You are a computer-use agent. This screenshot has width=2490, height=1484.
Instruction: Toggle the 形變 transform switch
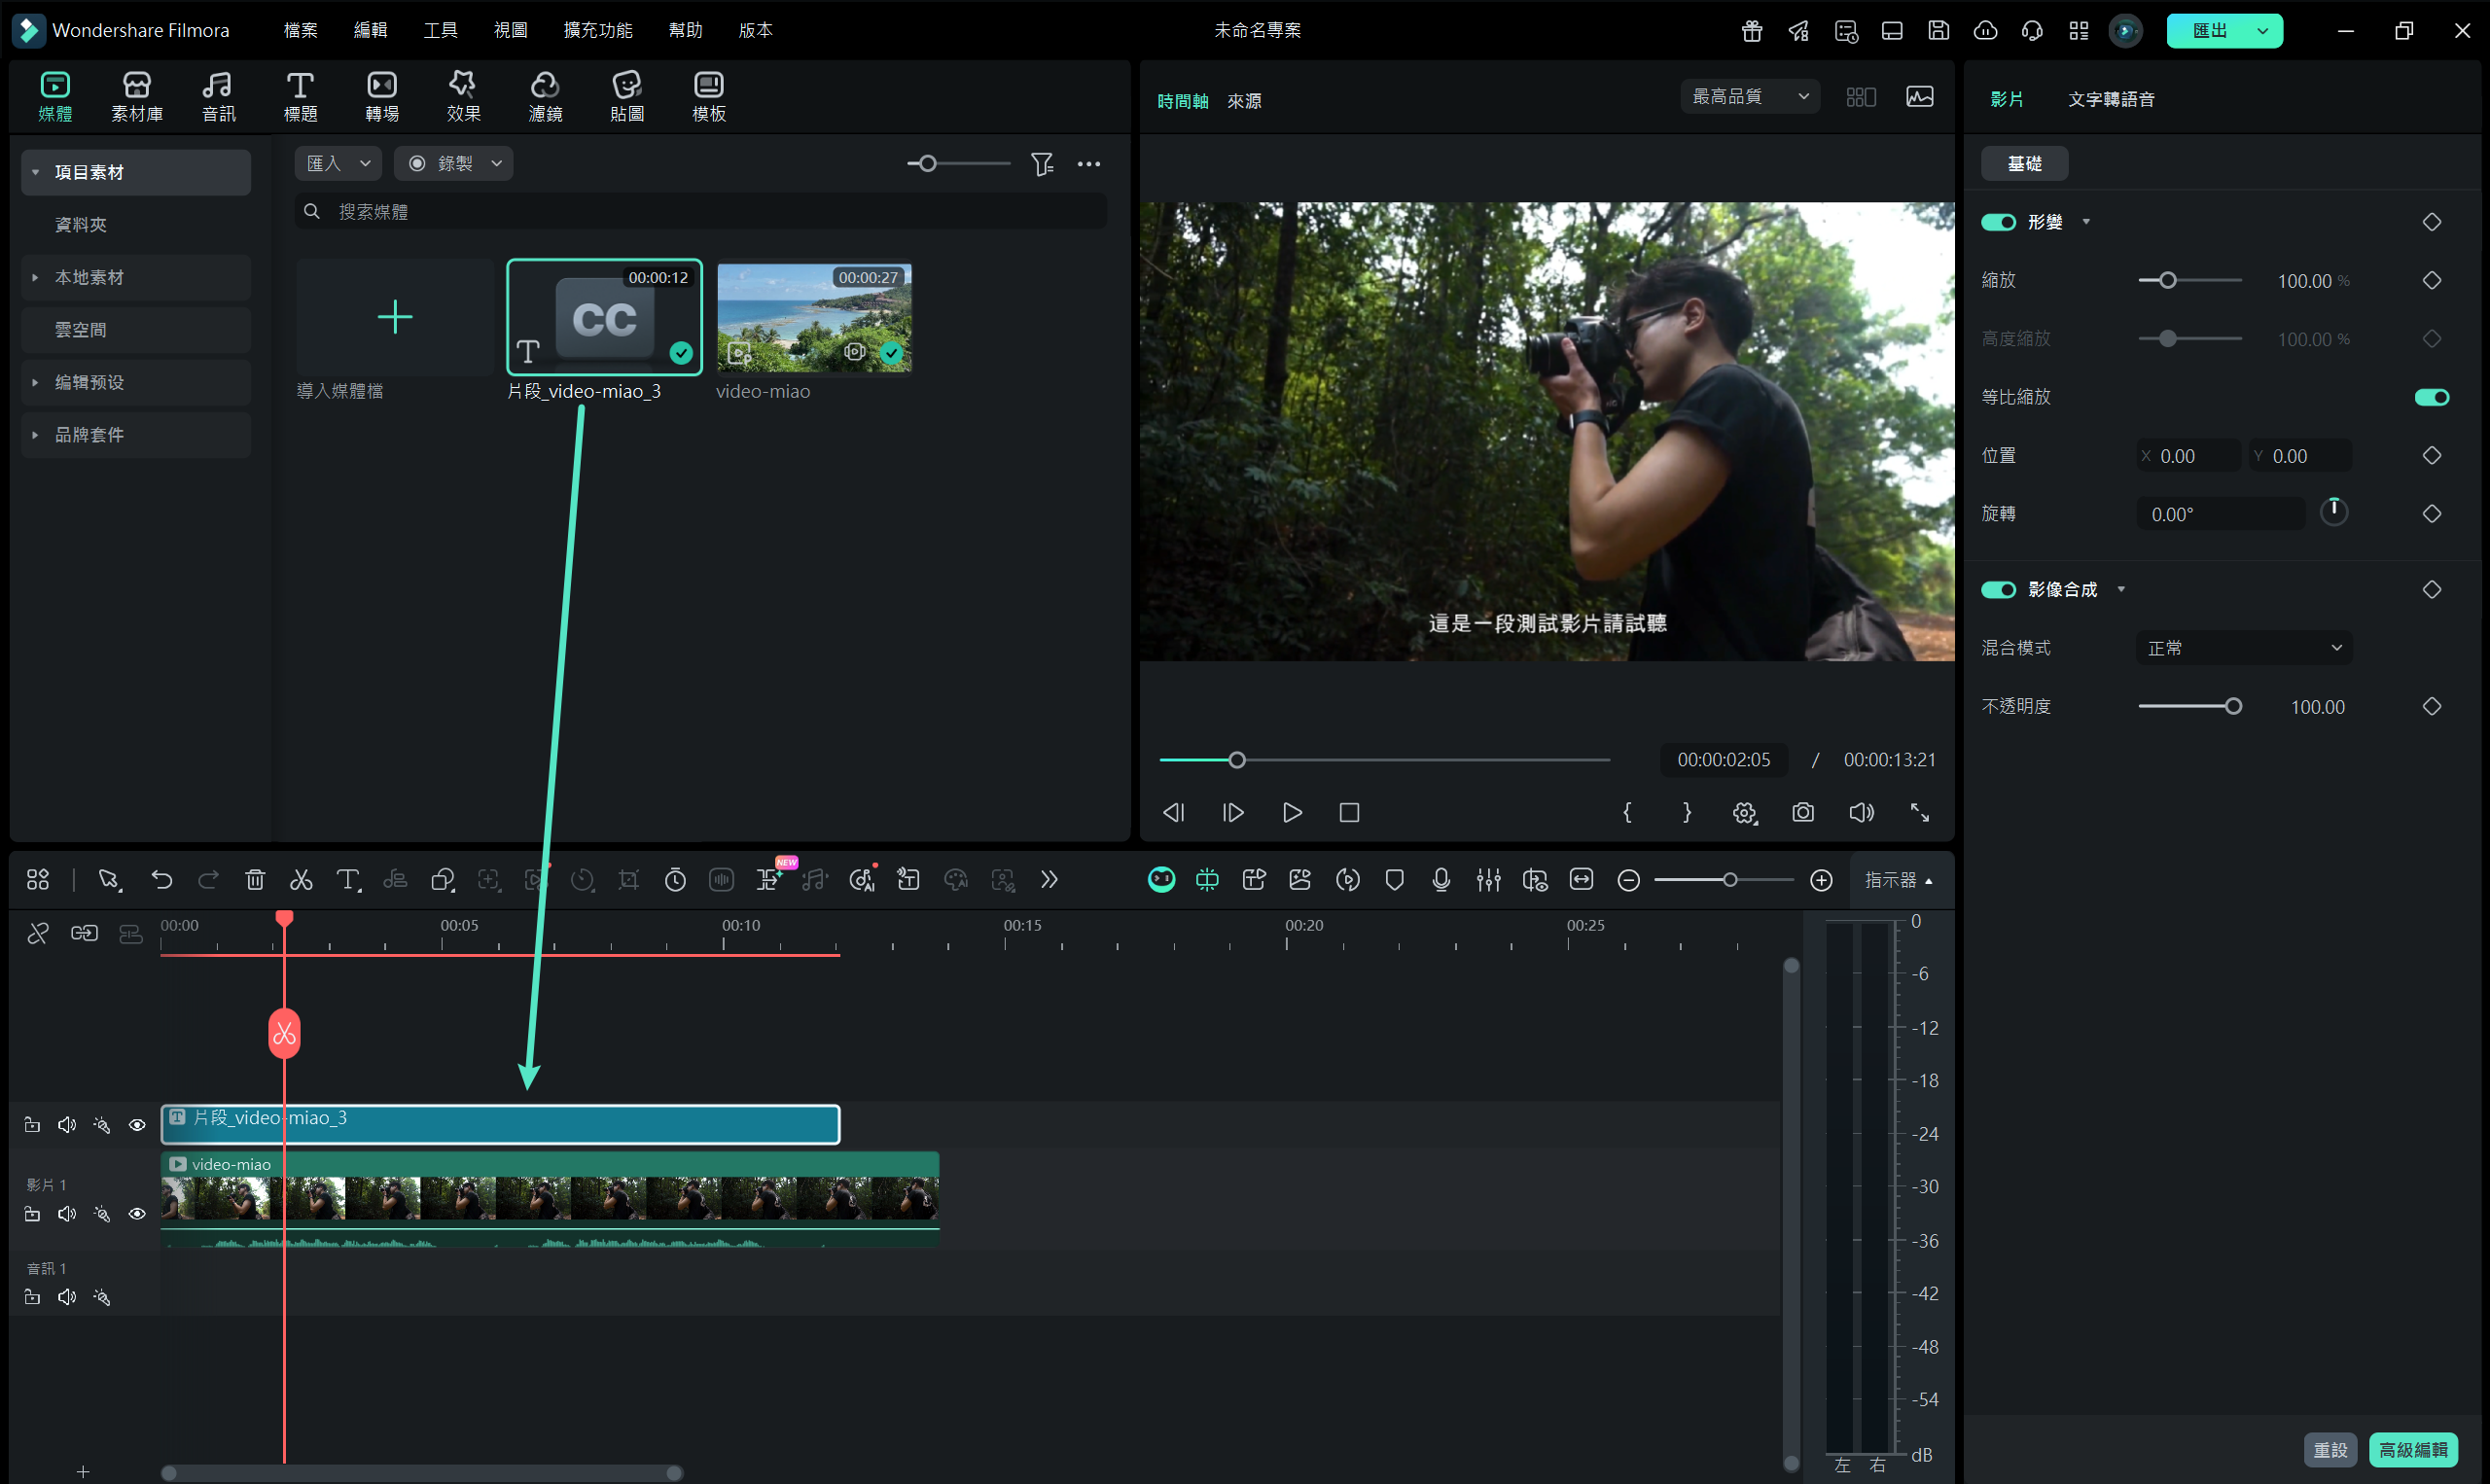click(x=1998, y=222)
